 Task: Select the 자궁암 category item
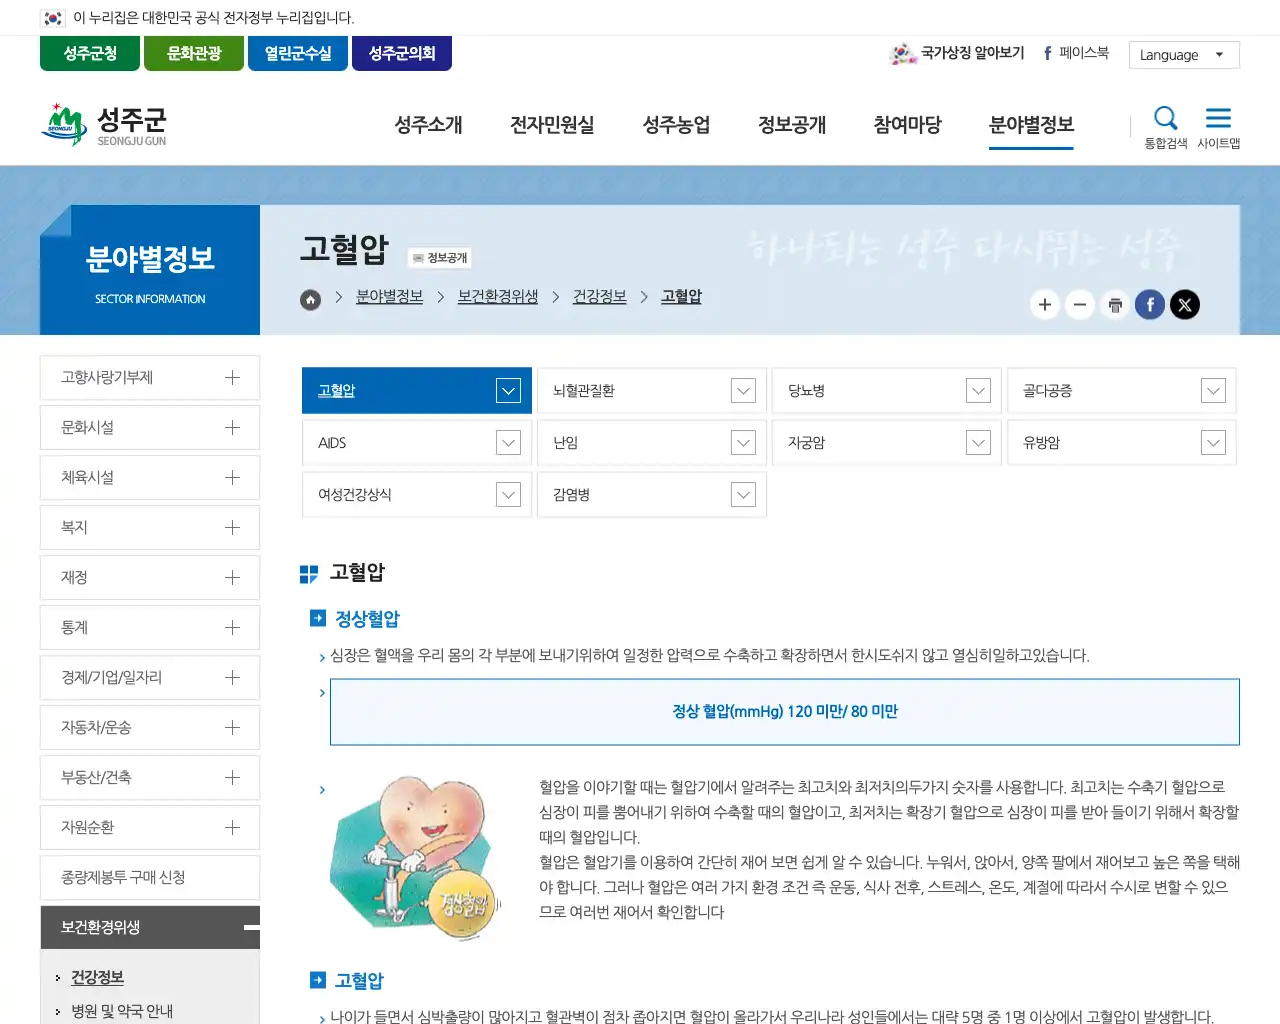coord(887,443)
